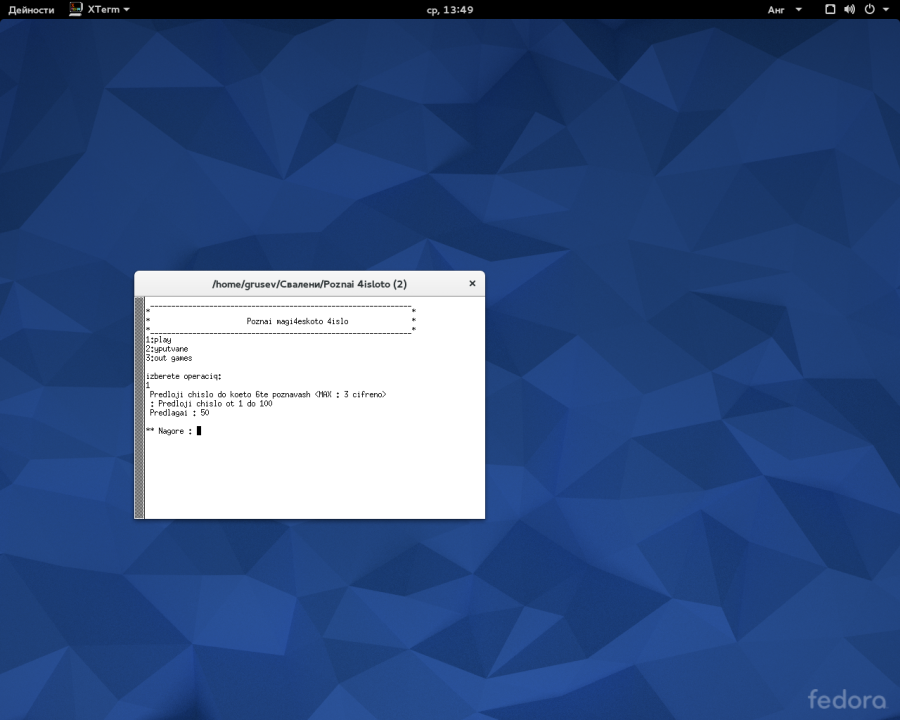Click the '1:play' menu line
Viewport: 900px width, 720px height.
tap(158, 340)
